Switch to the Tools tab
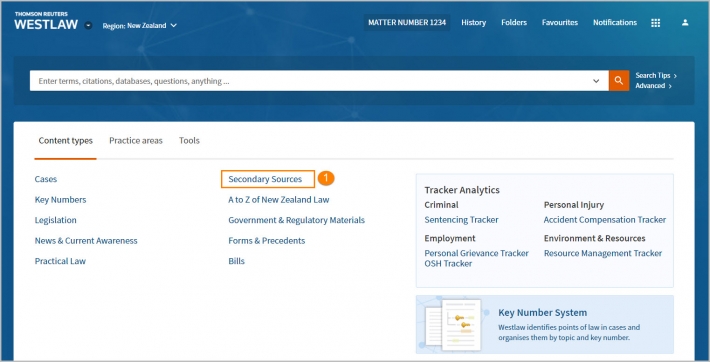This screenshot has height=362, width=710. pos(189,140)
